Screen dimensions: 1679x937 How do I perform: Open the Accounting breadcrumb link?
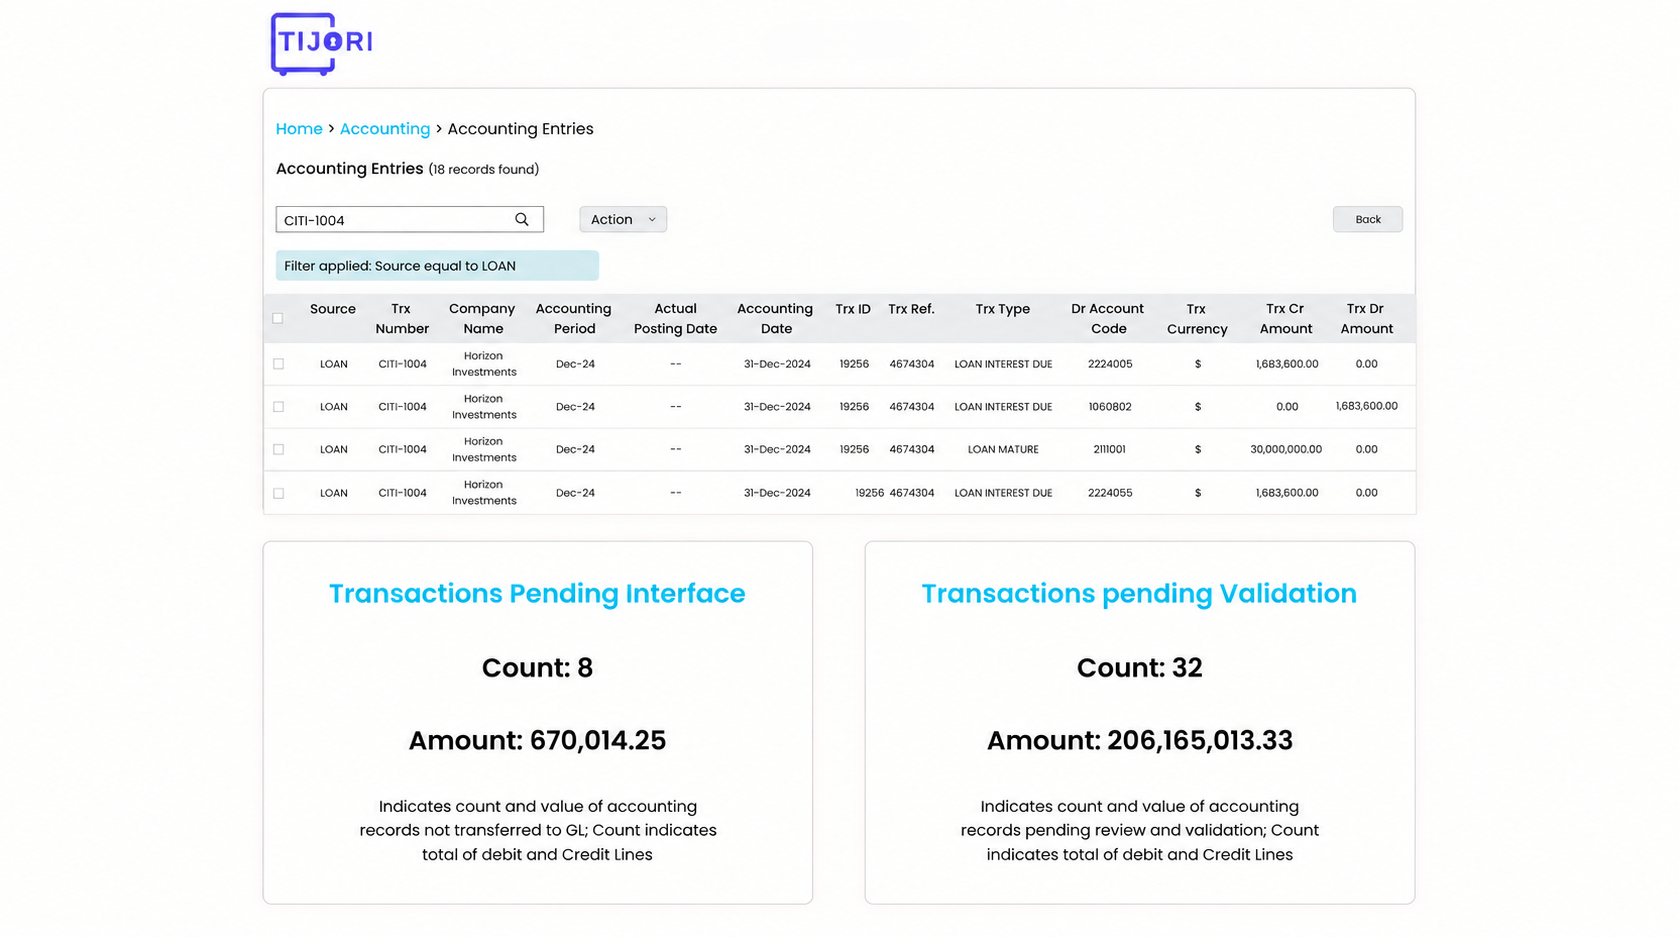385,129
